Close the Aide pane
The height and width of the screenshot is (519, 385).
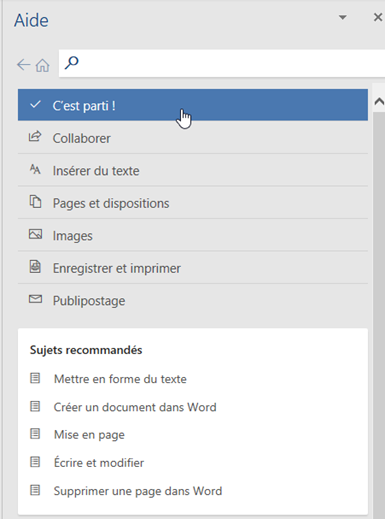(378, 17)
